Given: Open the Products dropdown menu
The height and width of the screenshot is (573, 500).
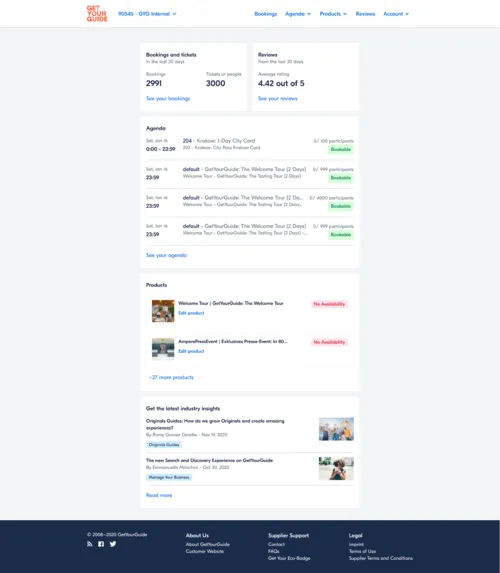Looking at the screenshot, I should (x=333, y=14).
